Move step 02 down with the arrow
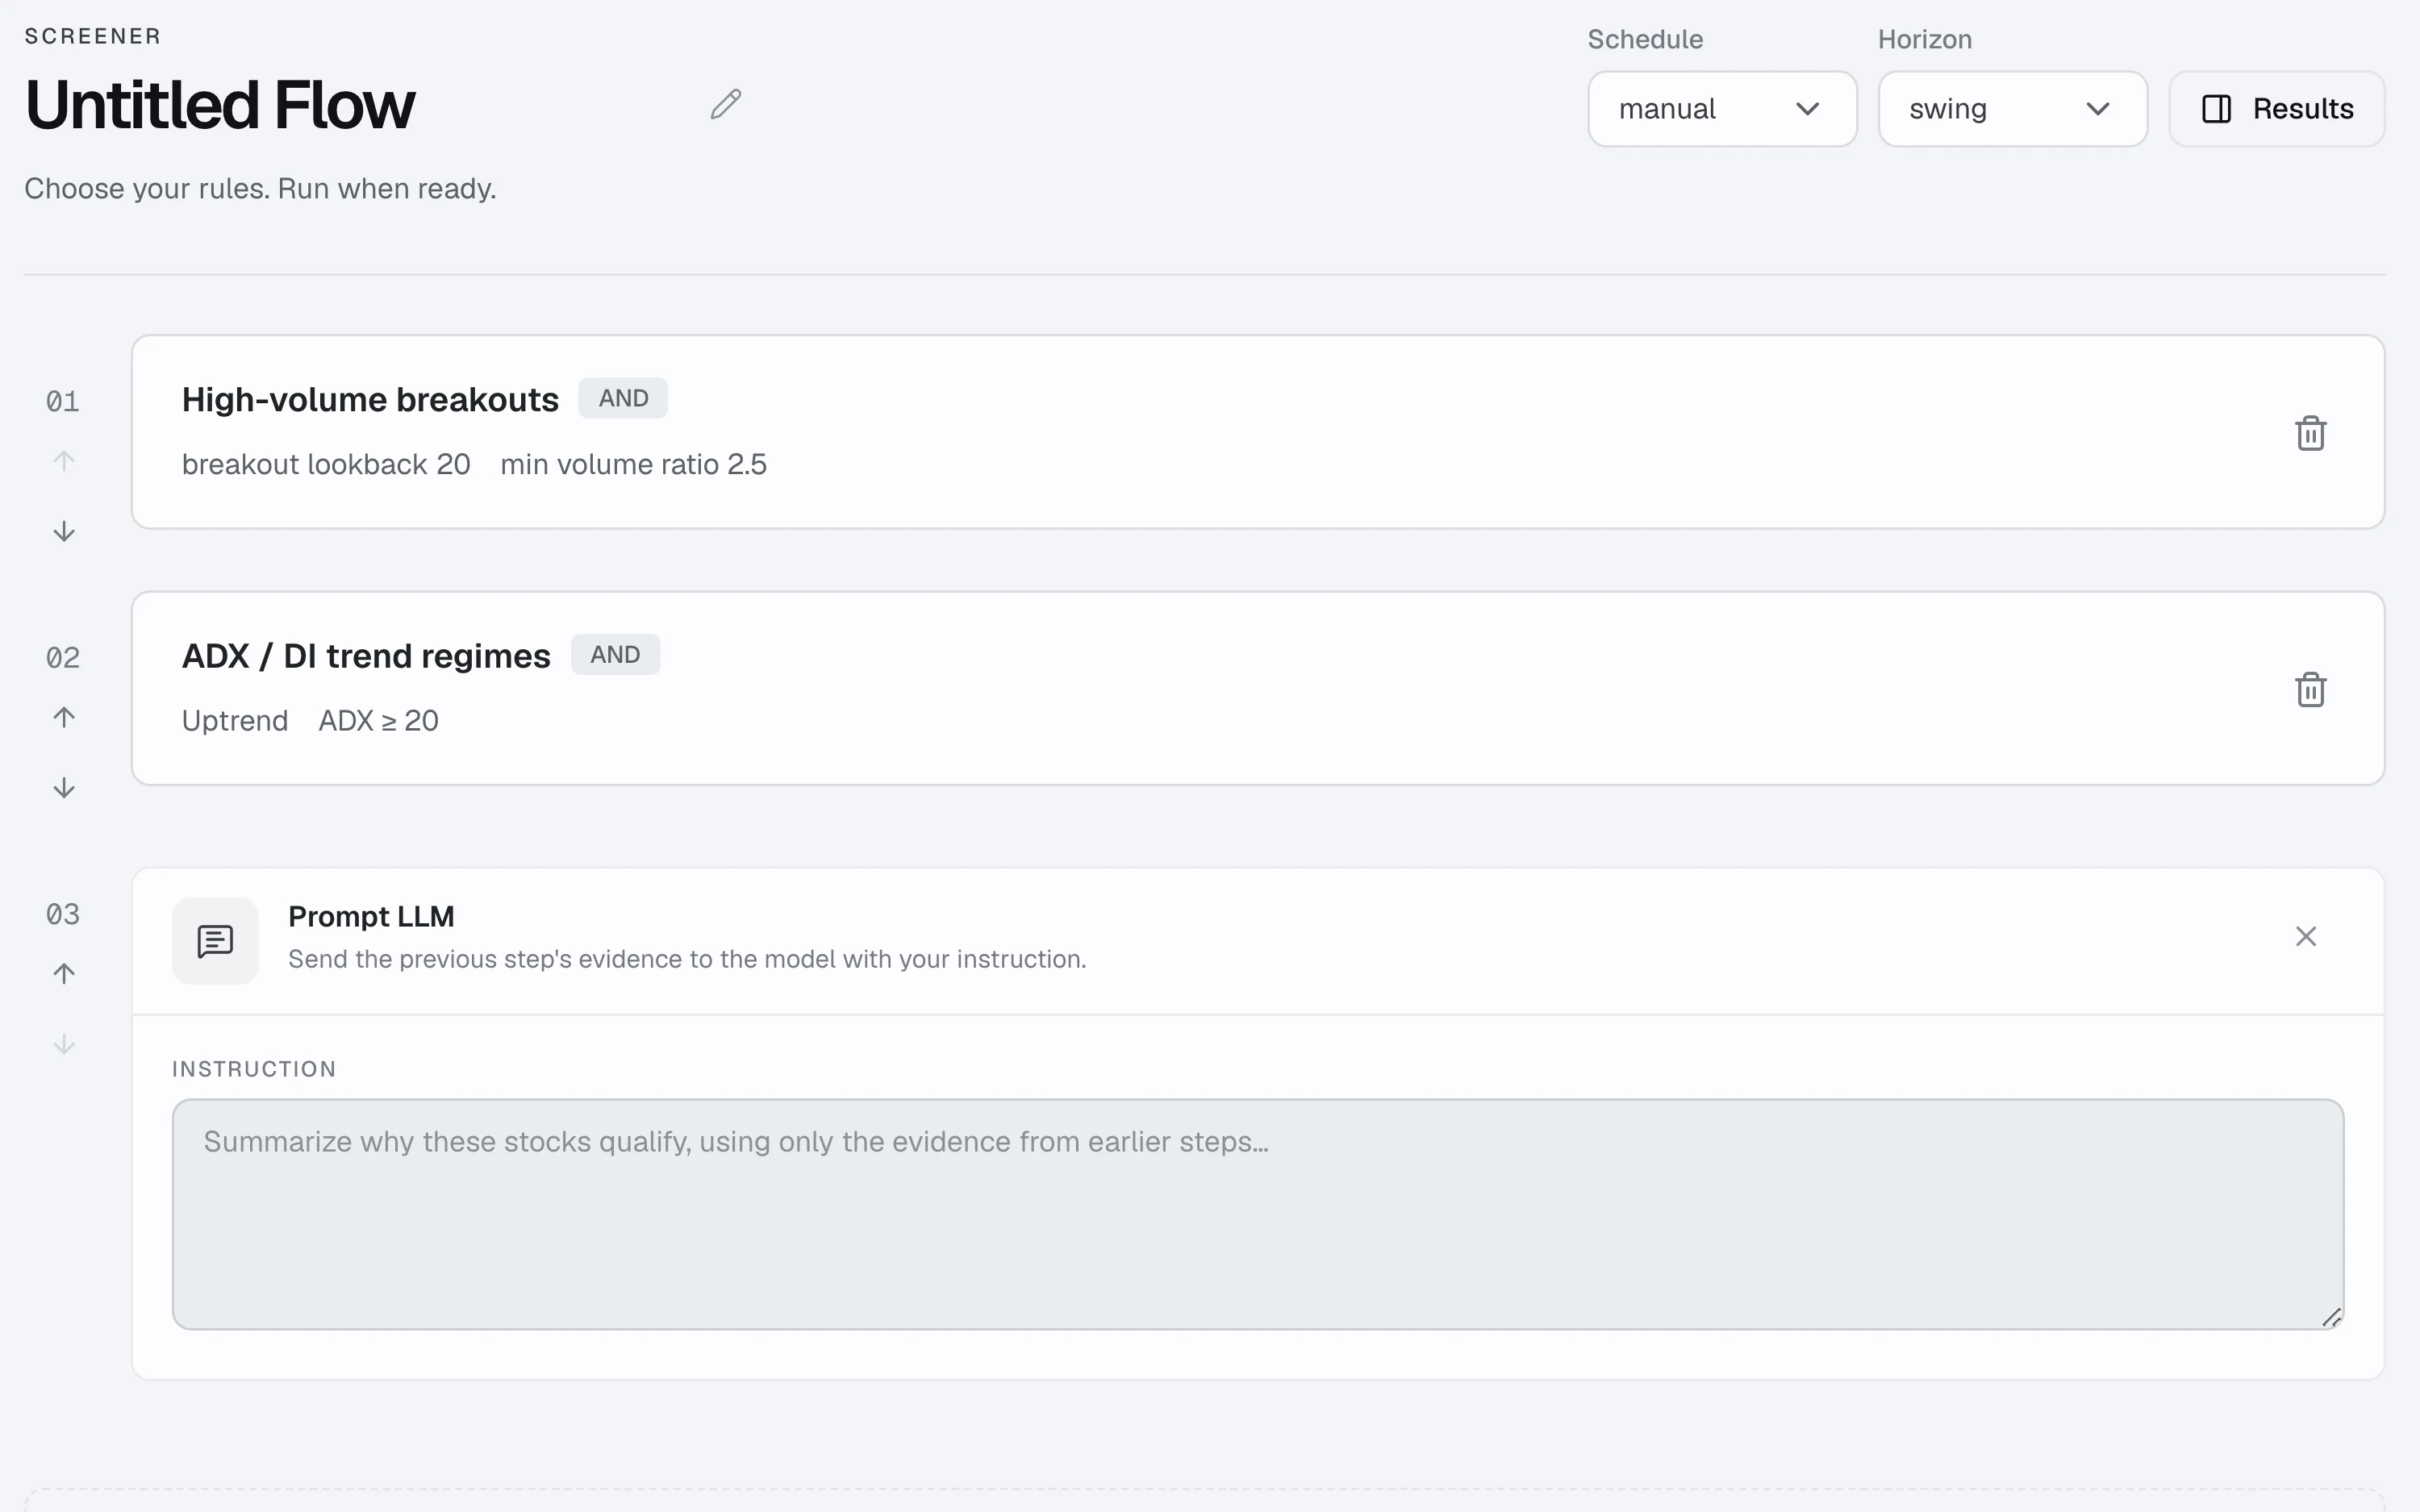The image size is (2420, 1512). [64, 788]
